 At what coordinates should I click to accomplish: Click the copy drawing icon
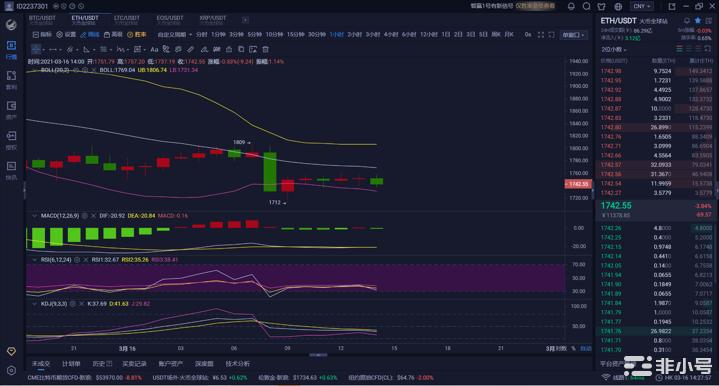(x=241, y=49)
